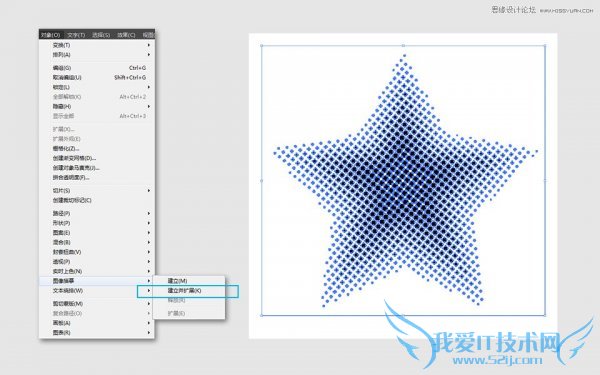Viewport: 600px width, 375px height.
Task: Choose 编组 Group with Ctrl+G shortcut
Action: tap(97, 68)
